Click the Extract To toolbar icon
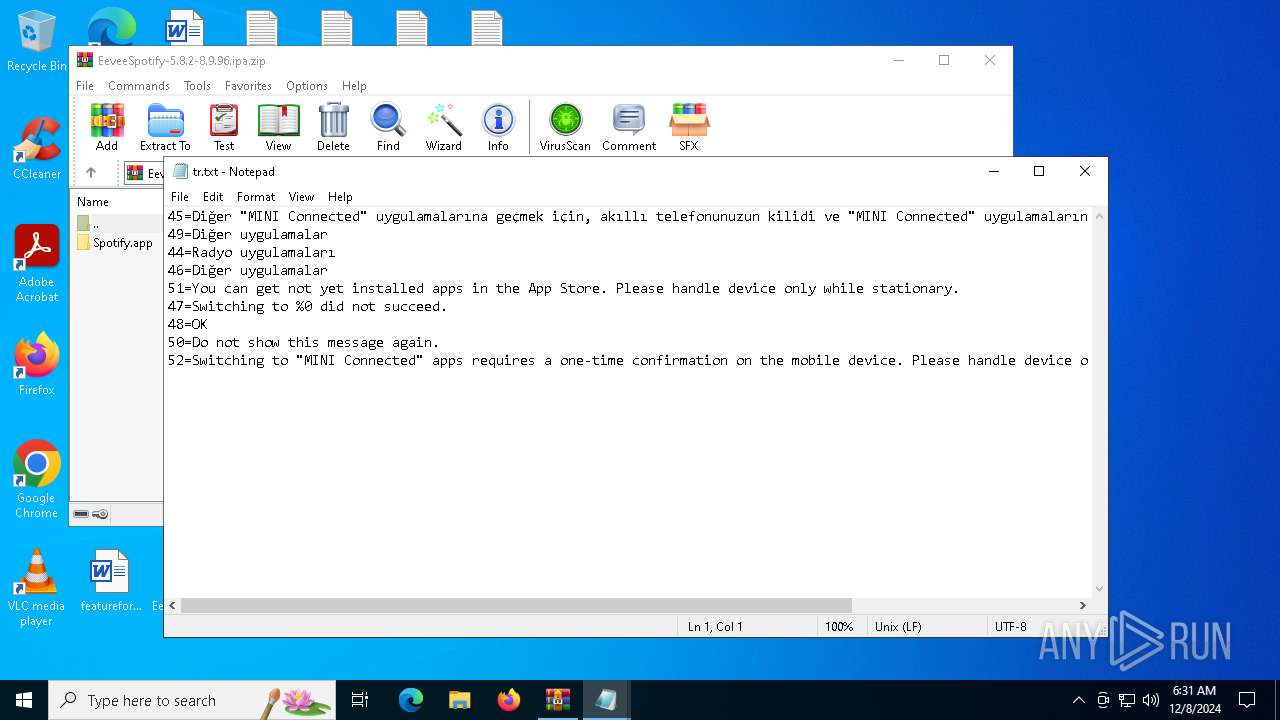The height and width of the screenshot is (720, 1280). click(165, 127)
